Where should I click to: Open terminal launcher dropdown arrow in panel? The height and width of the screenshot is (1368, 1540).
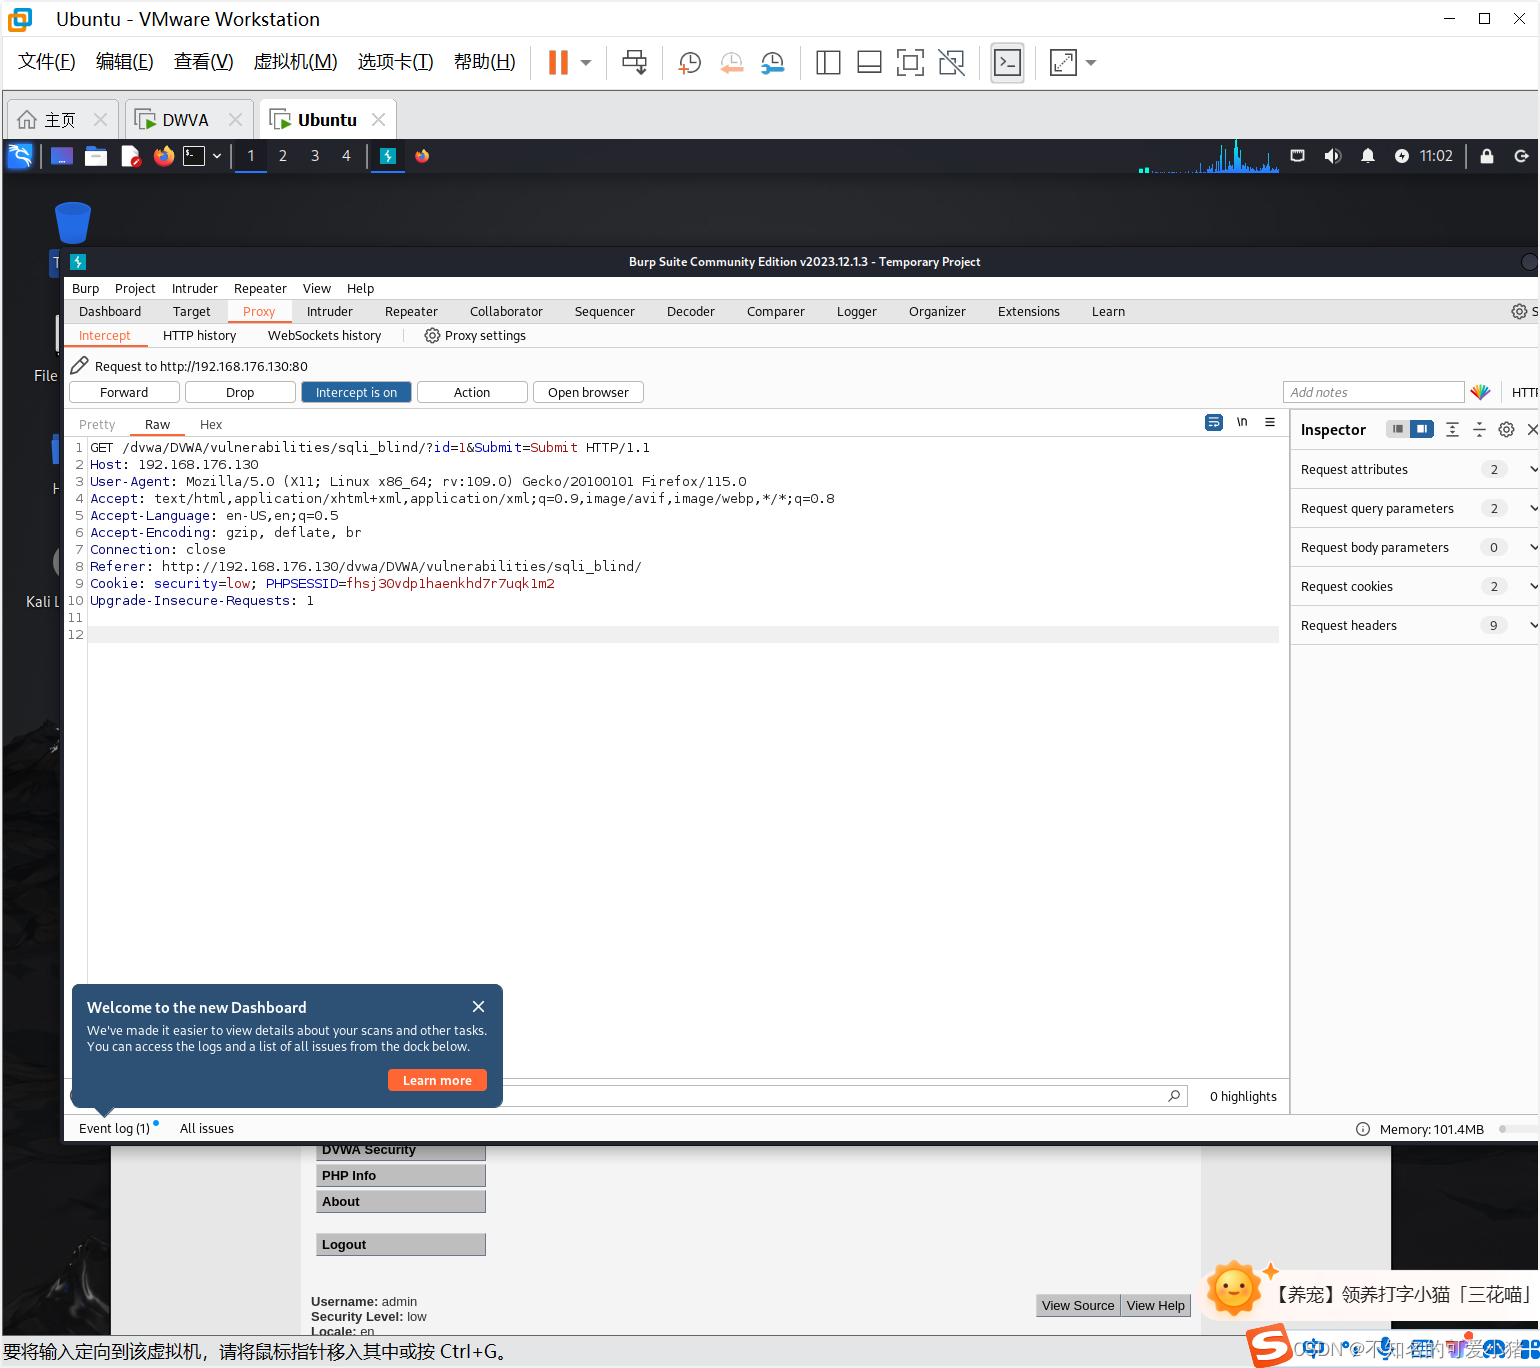(x=216, y=156)
